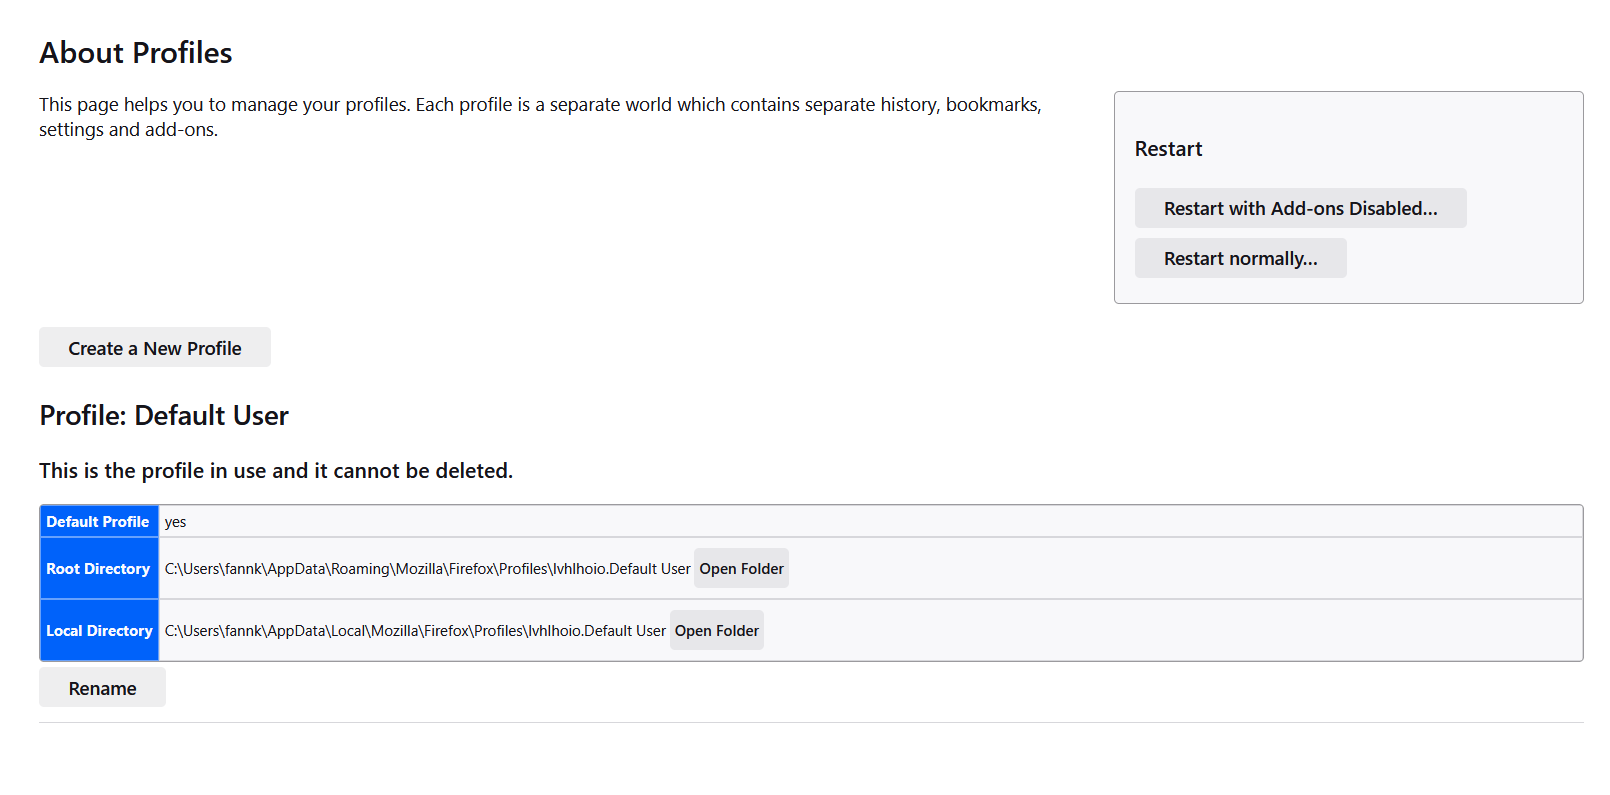This screenshot has width=1610, height=795.
Task: Click the yes value in Default Profile row
Action: (175, 522)
